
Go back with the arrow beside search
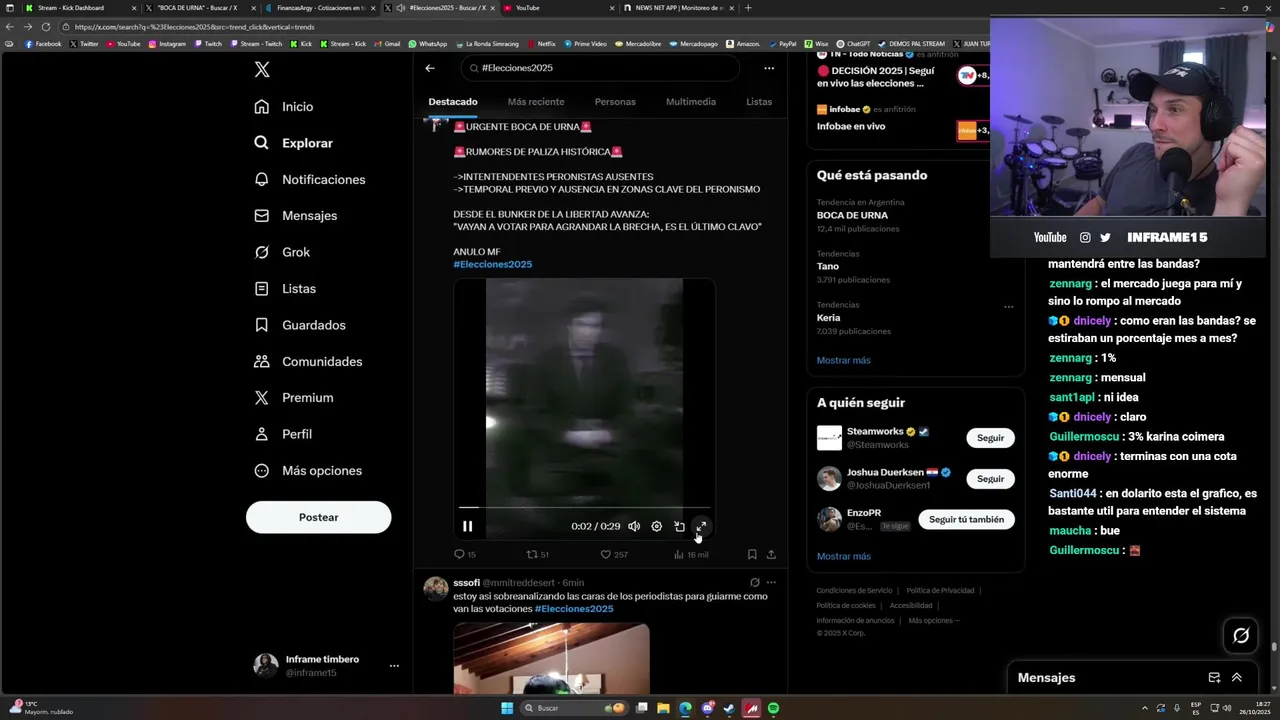click(430, 68)
